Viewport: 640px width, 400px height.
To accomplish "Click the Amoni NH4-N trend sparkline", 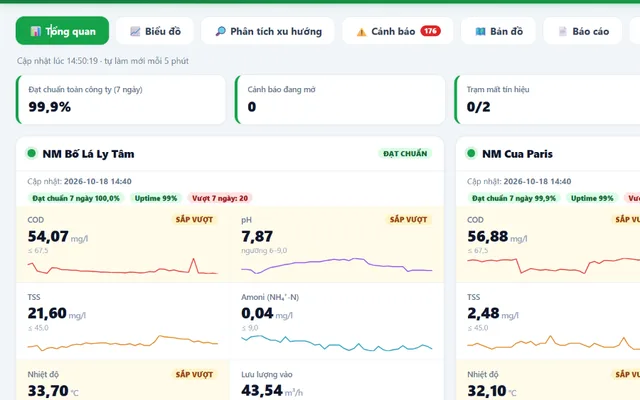I will click(337, 343).
